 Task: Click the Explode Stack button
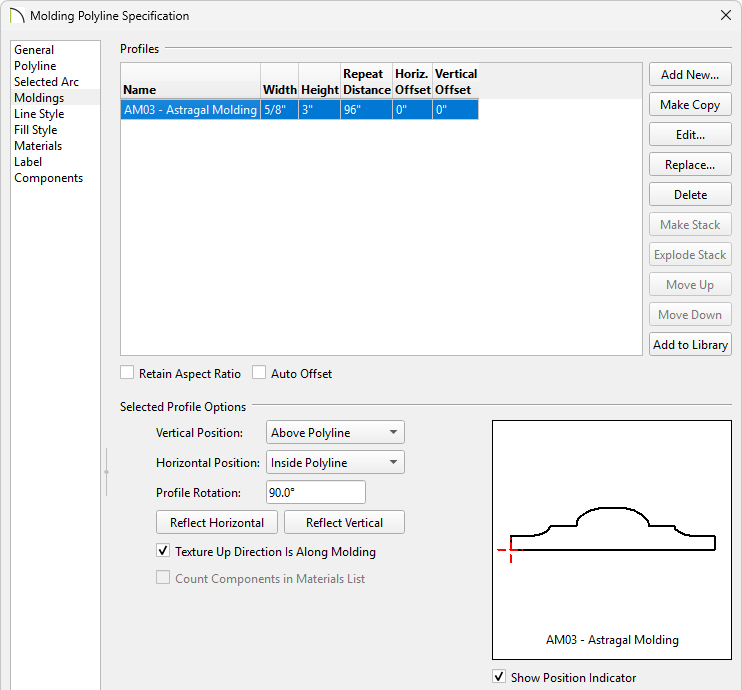[x=690, y=255]
